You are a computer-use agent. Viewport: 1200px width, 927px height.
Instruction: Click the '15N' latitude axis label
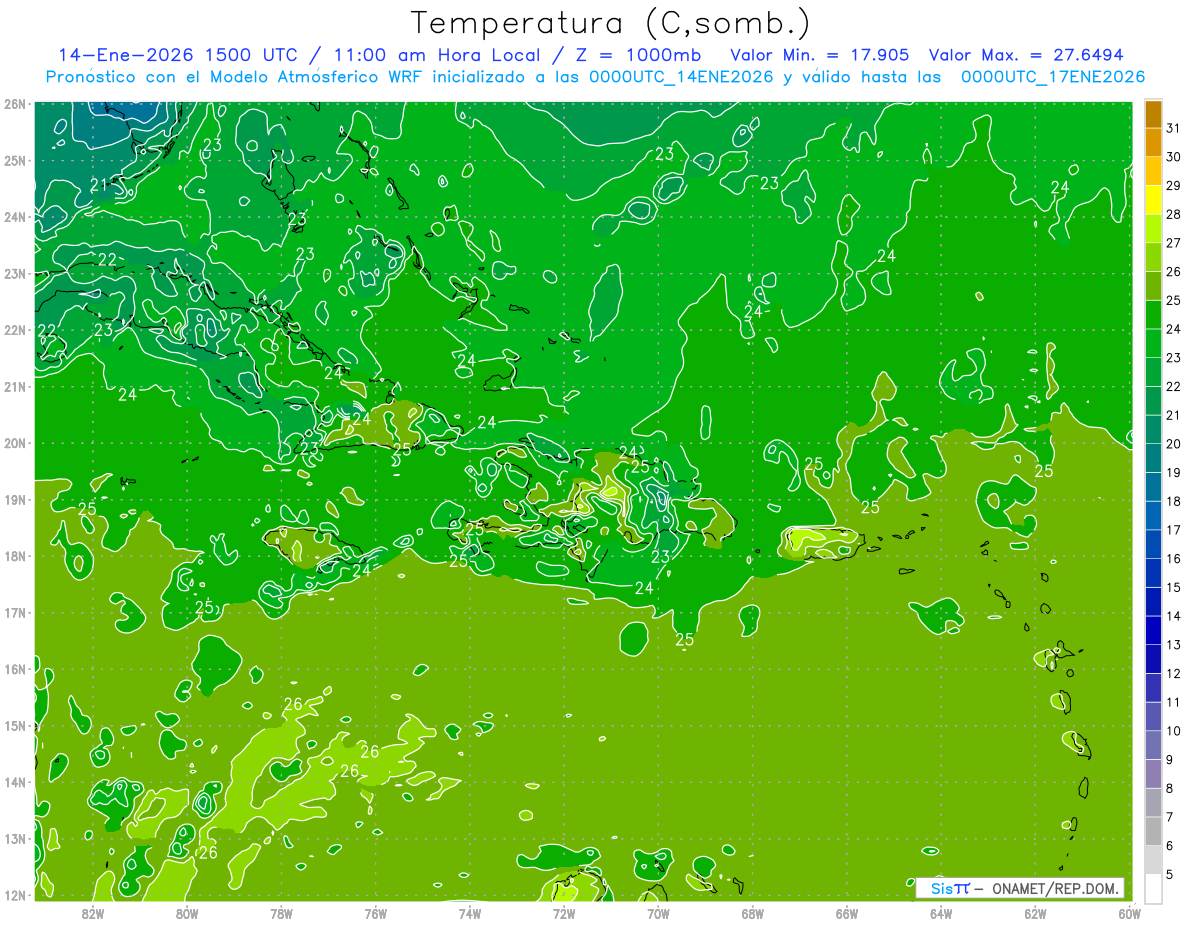[x=14, y=725]
